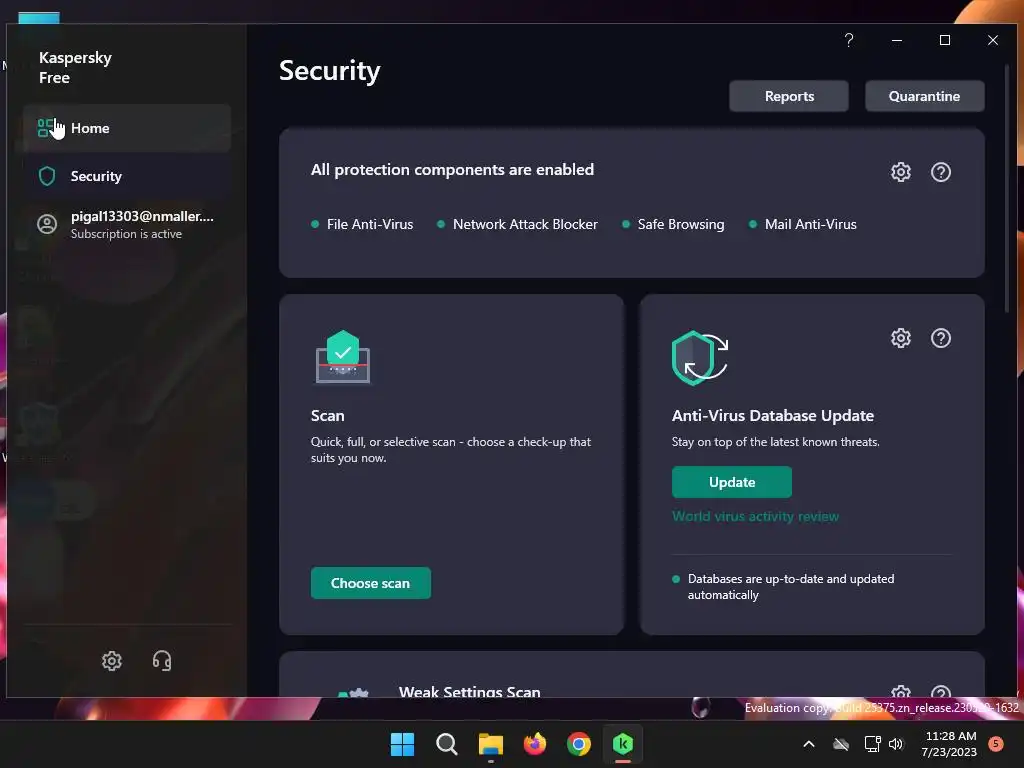The image size is (1024, 768).
Task: Click the Security shield icon in the sidebar
Action: (x=47, y=176)
